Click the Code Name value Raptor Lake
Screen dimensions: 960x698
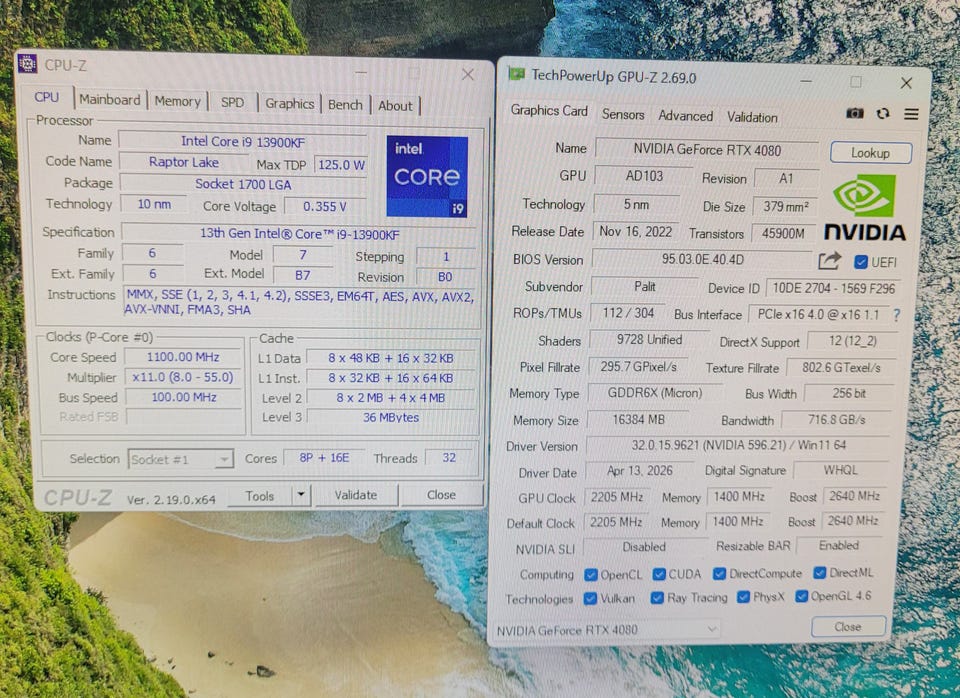point(184,162)
